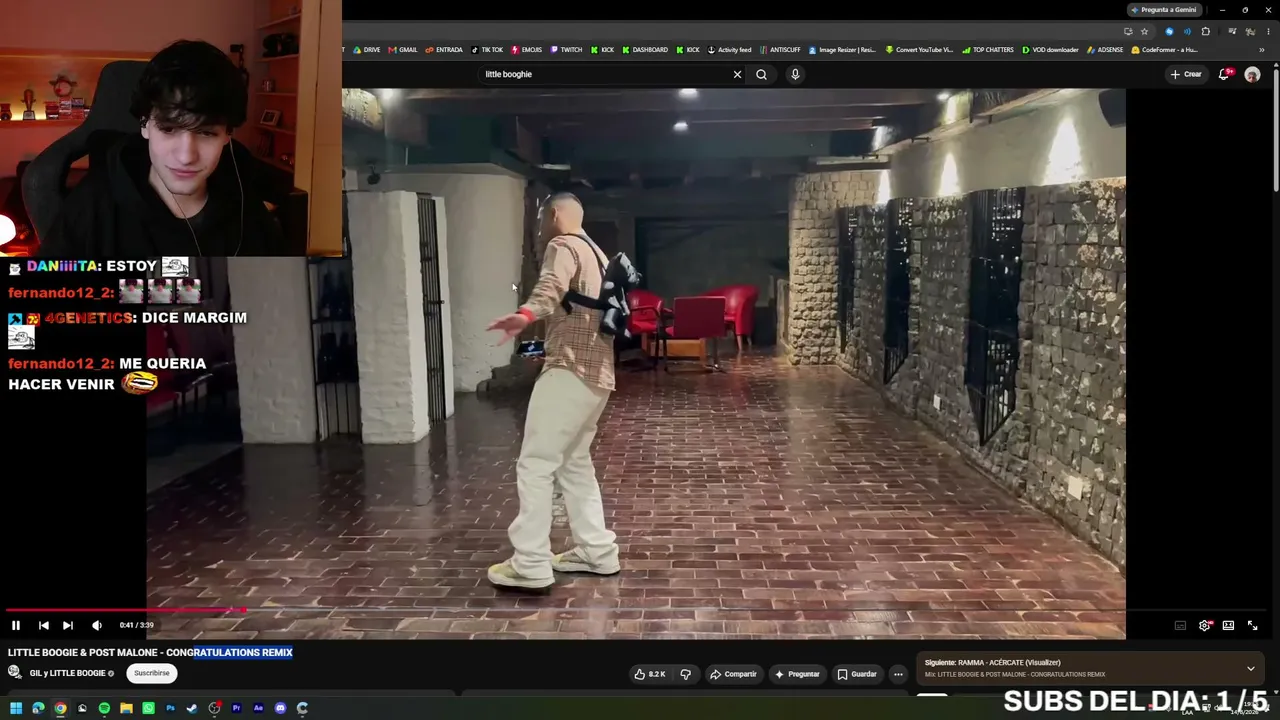The height and width of the screenshot is (720, 1280).
Task: Click the Pregunta a Gemini button
Action: (x=1163, y=10)
